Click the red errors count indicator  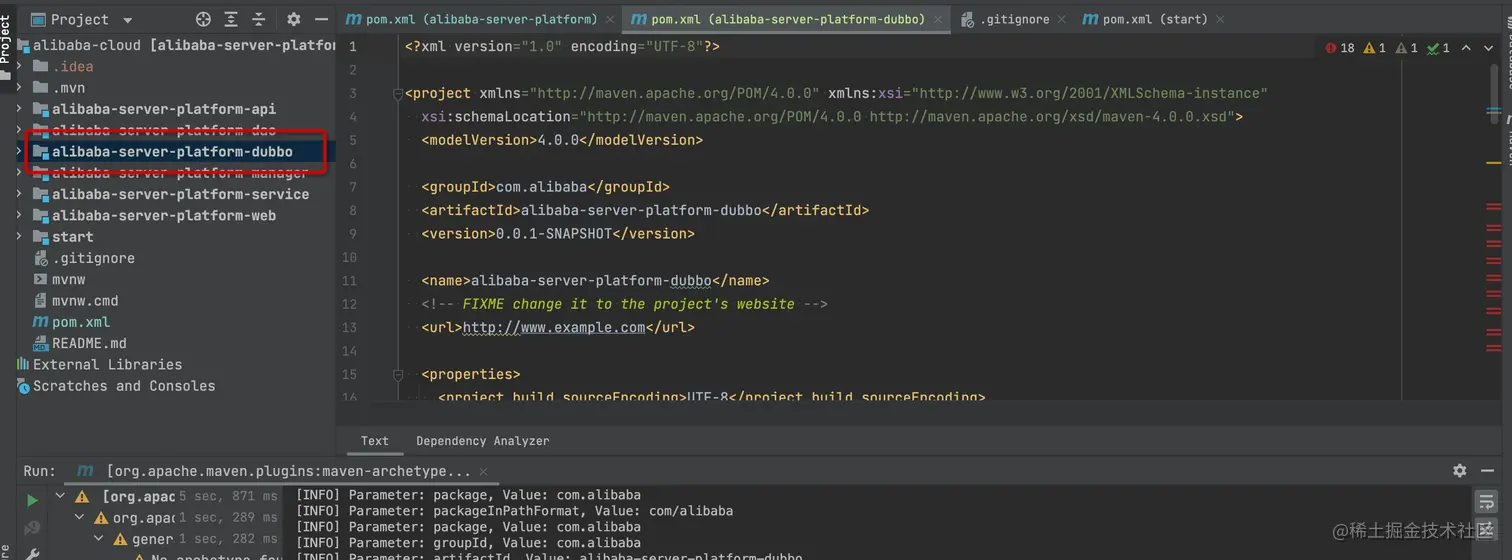click(1340, 48)
